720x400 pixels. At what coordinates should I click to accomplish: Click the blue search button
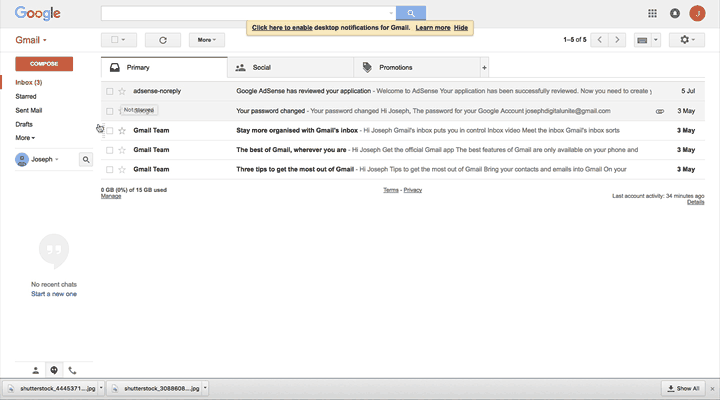411,13
